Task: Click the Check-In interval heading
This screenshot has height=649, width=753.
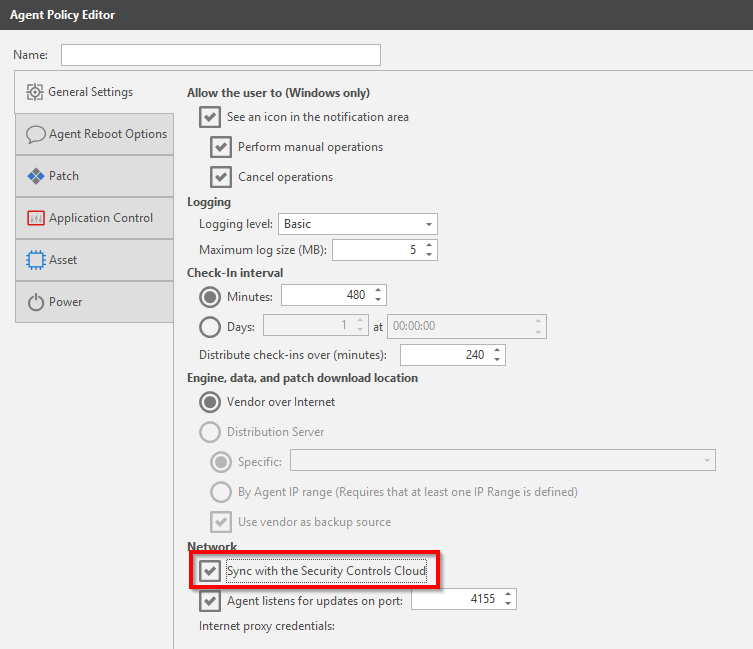Action: [x=235, y=273]
